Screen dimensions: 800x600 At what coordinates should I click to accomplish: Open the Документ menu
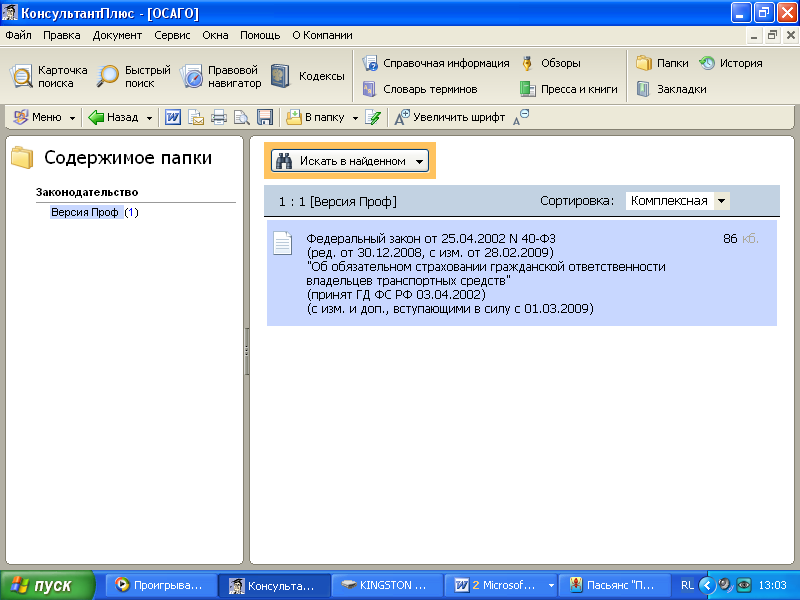[x=117, y=35]
